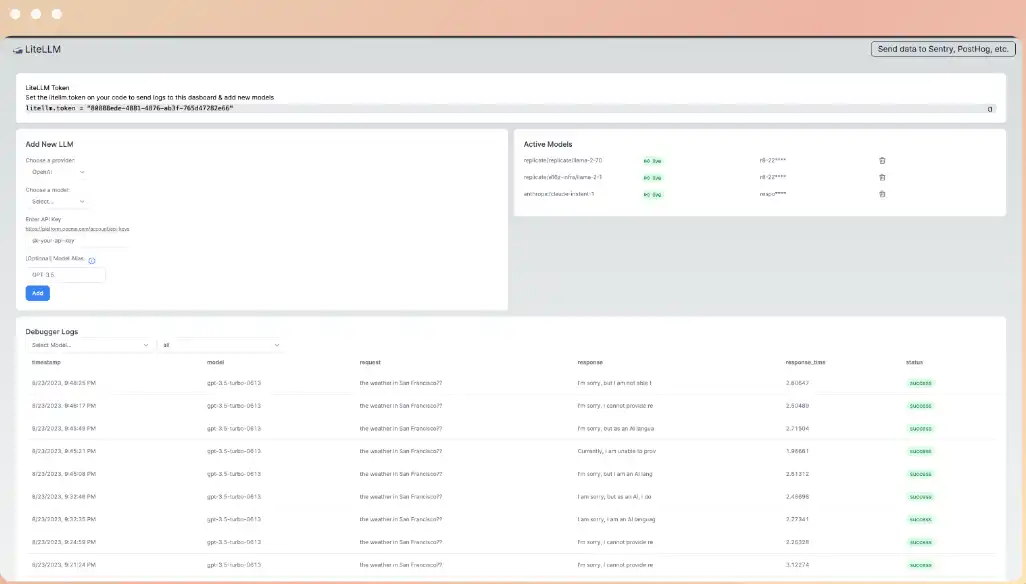Click the status column header
Viewport: 1026px width, 584px height.
(x=914, y=362)
